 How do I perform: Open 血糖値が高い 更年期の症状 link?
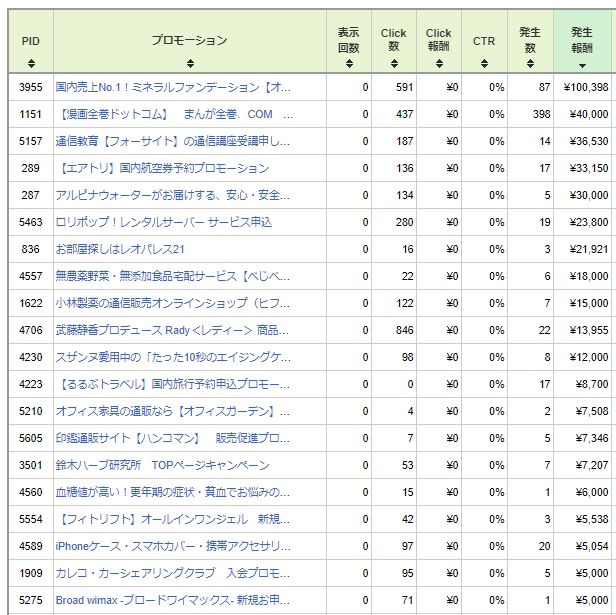(x=172, y=492)
